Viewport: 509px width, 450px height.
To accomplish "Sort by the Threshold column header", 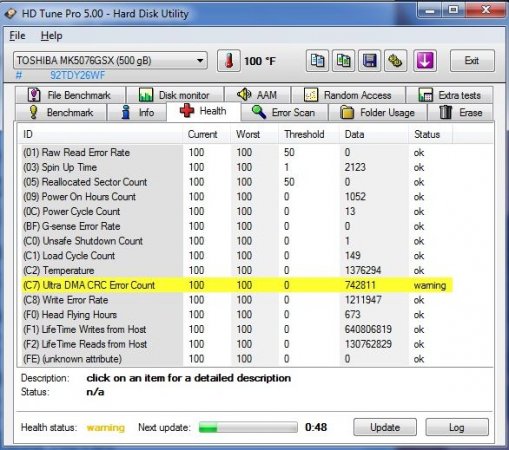I will pos(309,134).
